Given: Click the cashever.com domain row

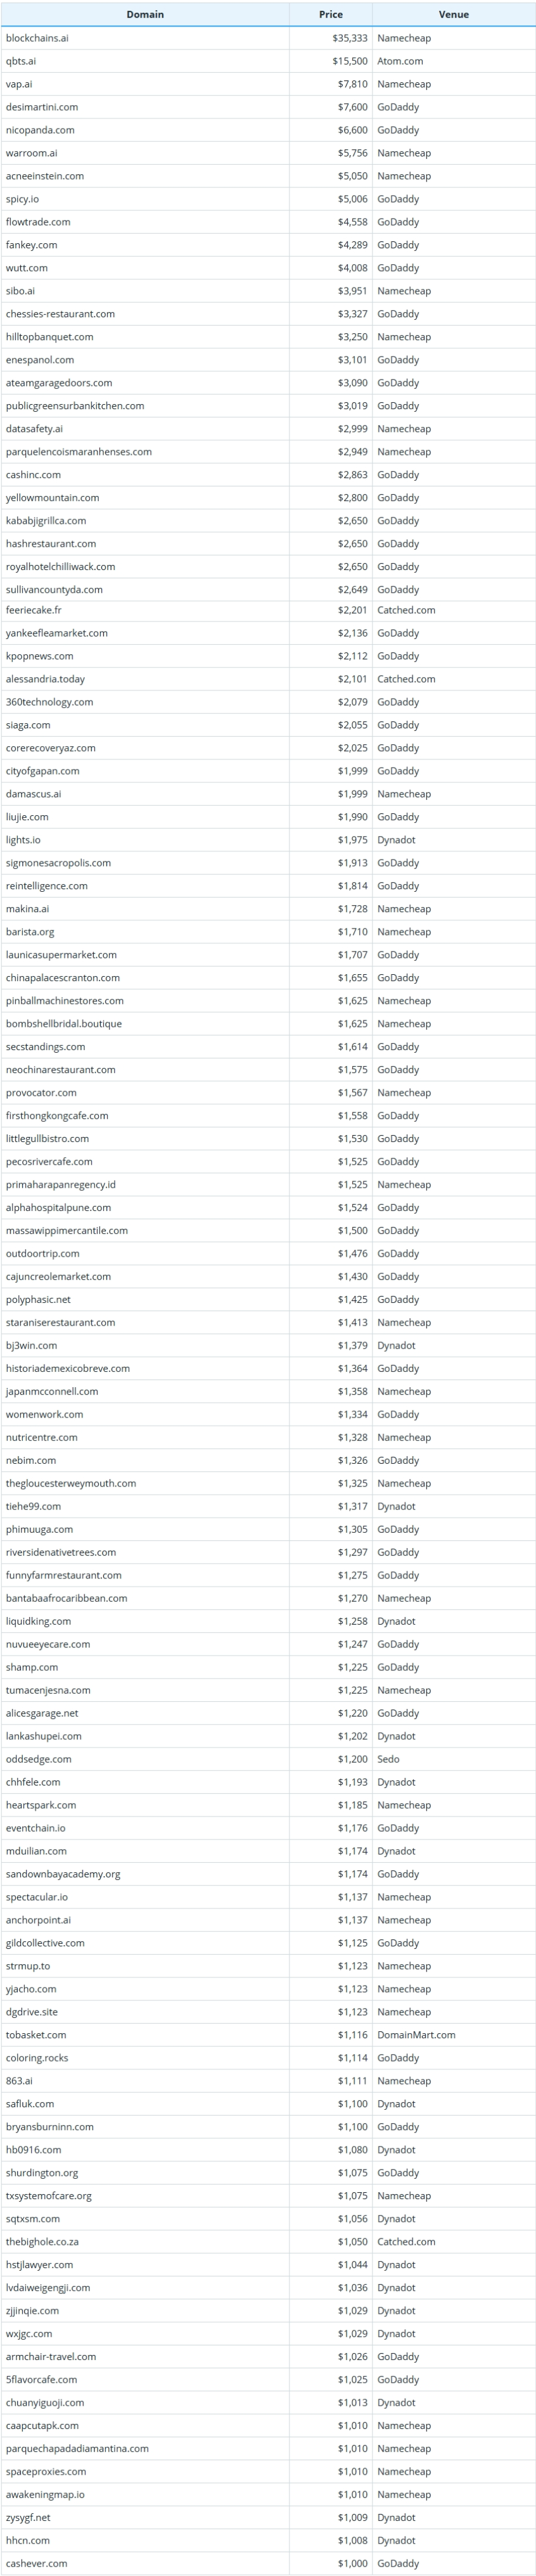Looking at the screenshot, I should [x=268, y=2563].
